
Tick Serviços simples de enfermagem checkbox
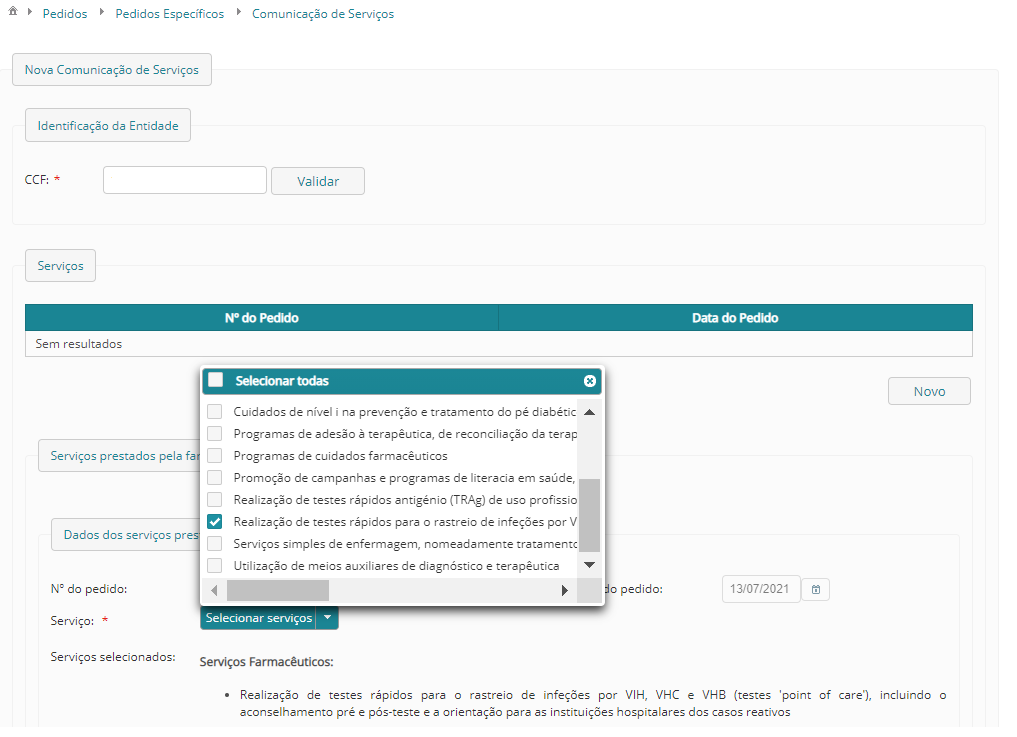215,543
